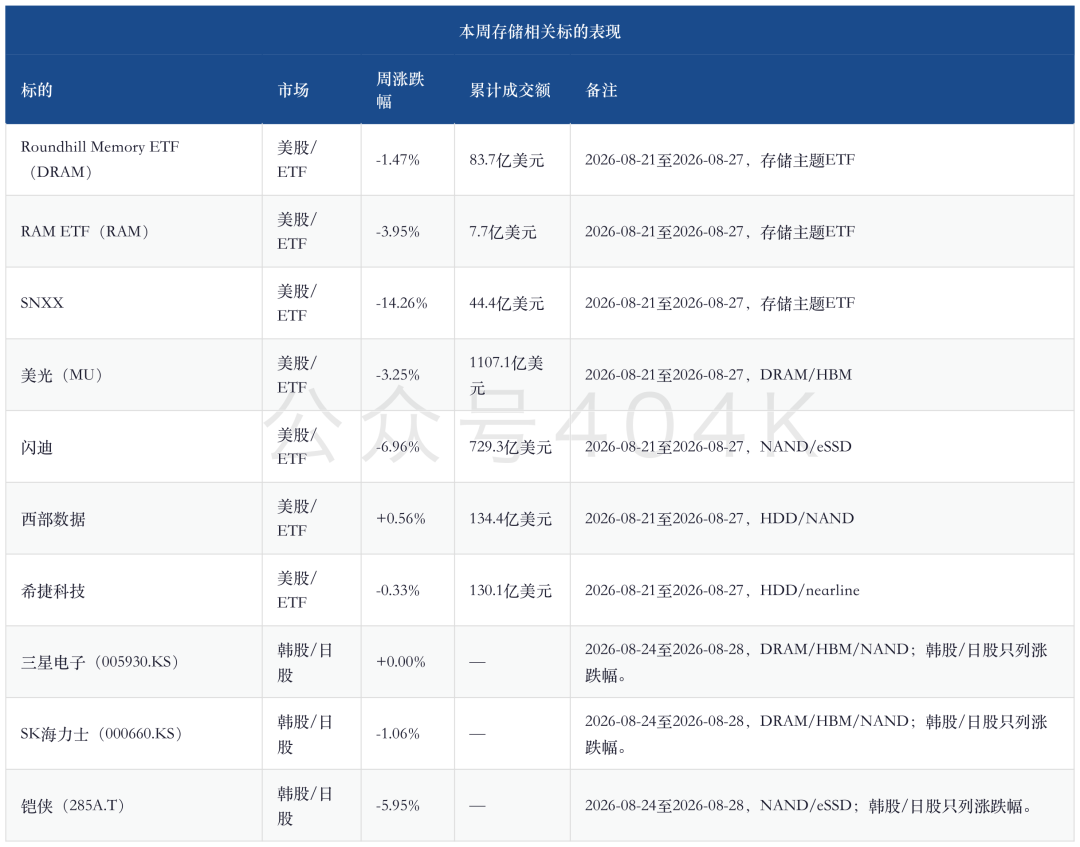The image size is (1080, 847).
Task: Click the -6.96% weekly change value
Action: [x=397, y=447]
